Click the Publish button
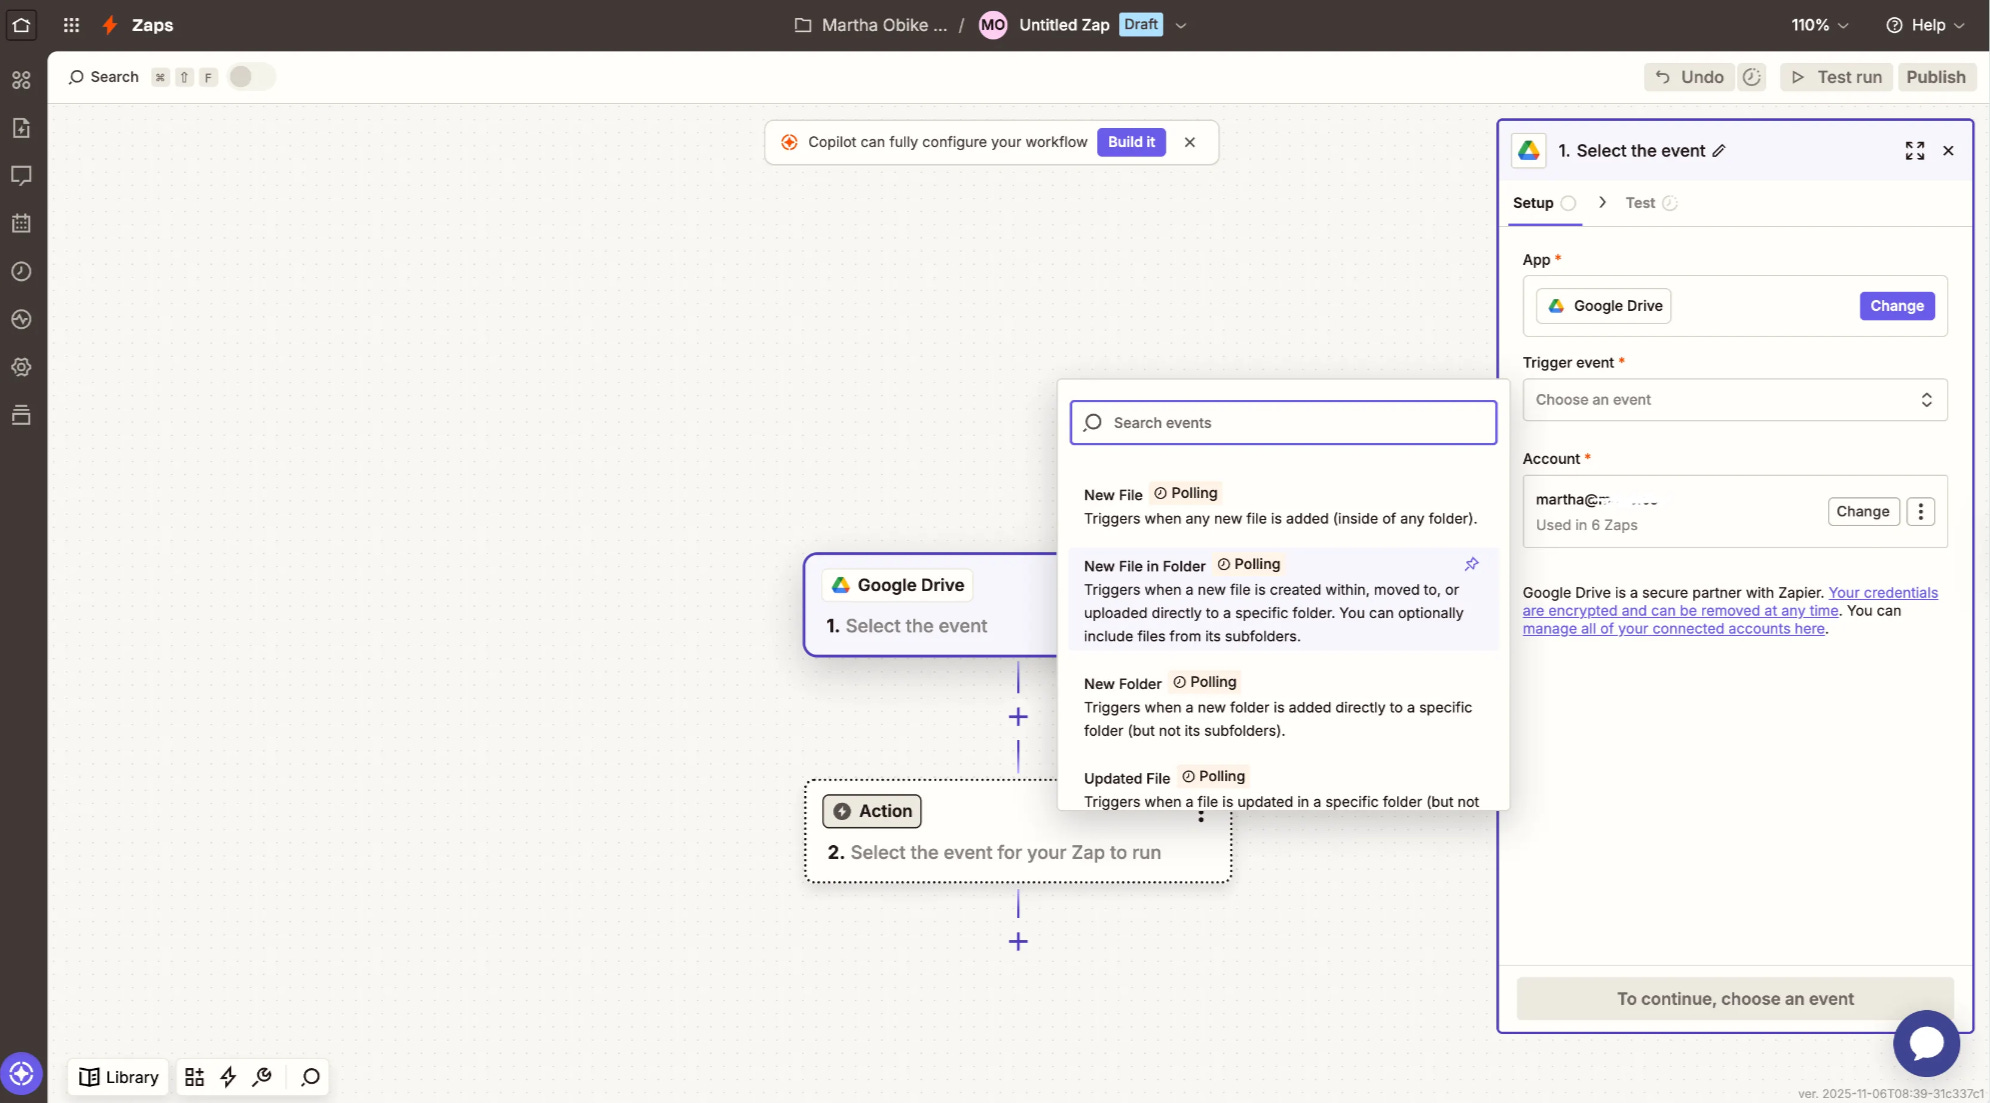Image resolution: width=1990 pixels, height=1103 pixels. 1935,77
